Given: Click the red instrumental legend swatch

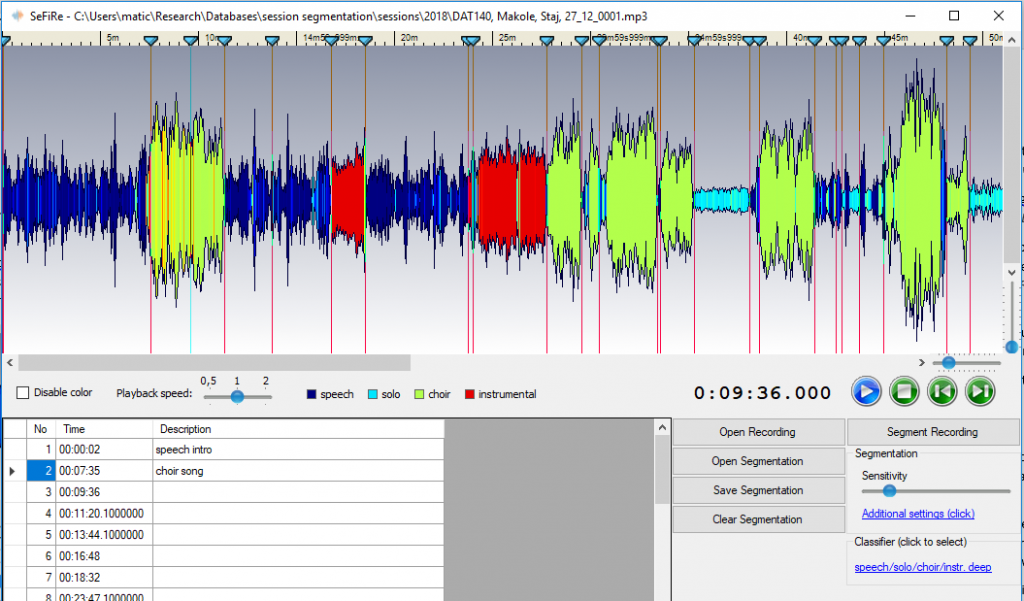Looking at the screenshot, I should click(470, 394).
